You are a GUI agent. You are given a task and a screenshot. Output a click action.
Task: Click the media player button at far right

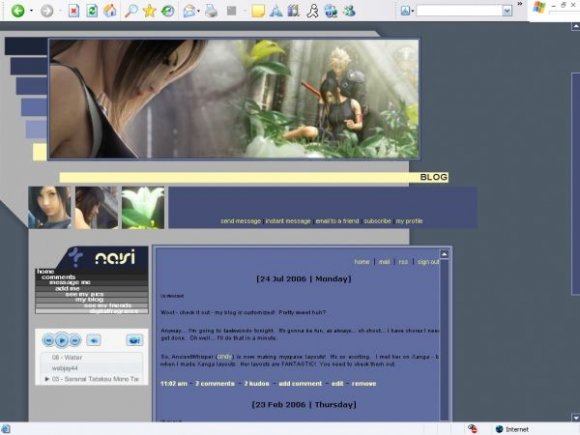pos(134,340)
